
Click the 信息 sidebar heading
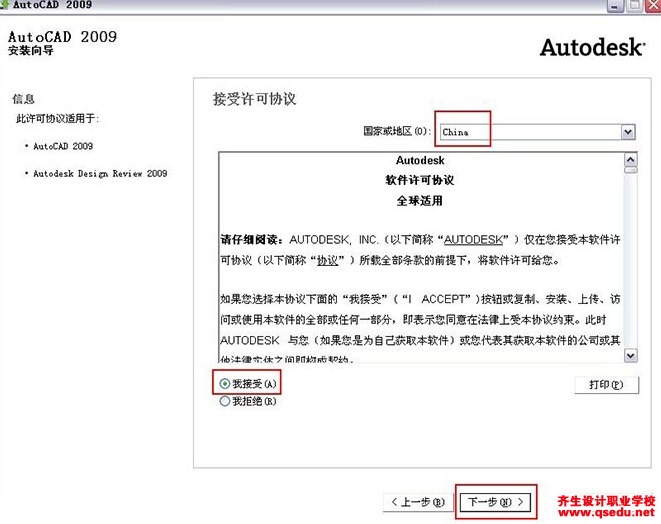[x=23, y=99]
